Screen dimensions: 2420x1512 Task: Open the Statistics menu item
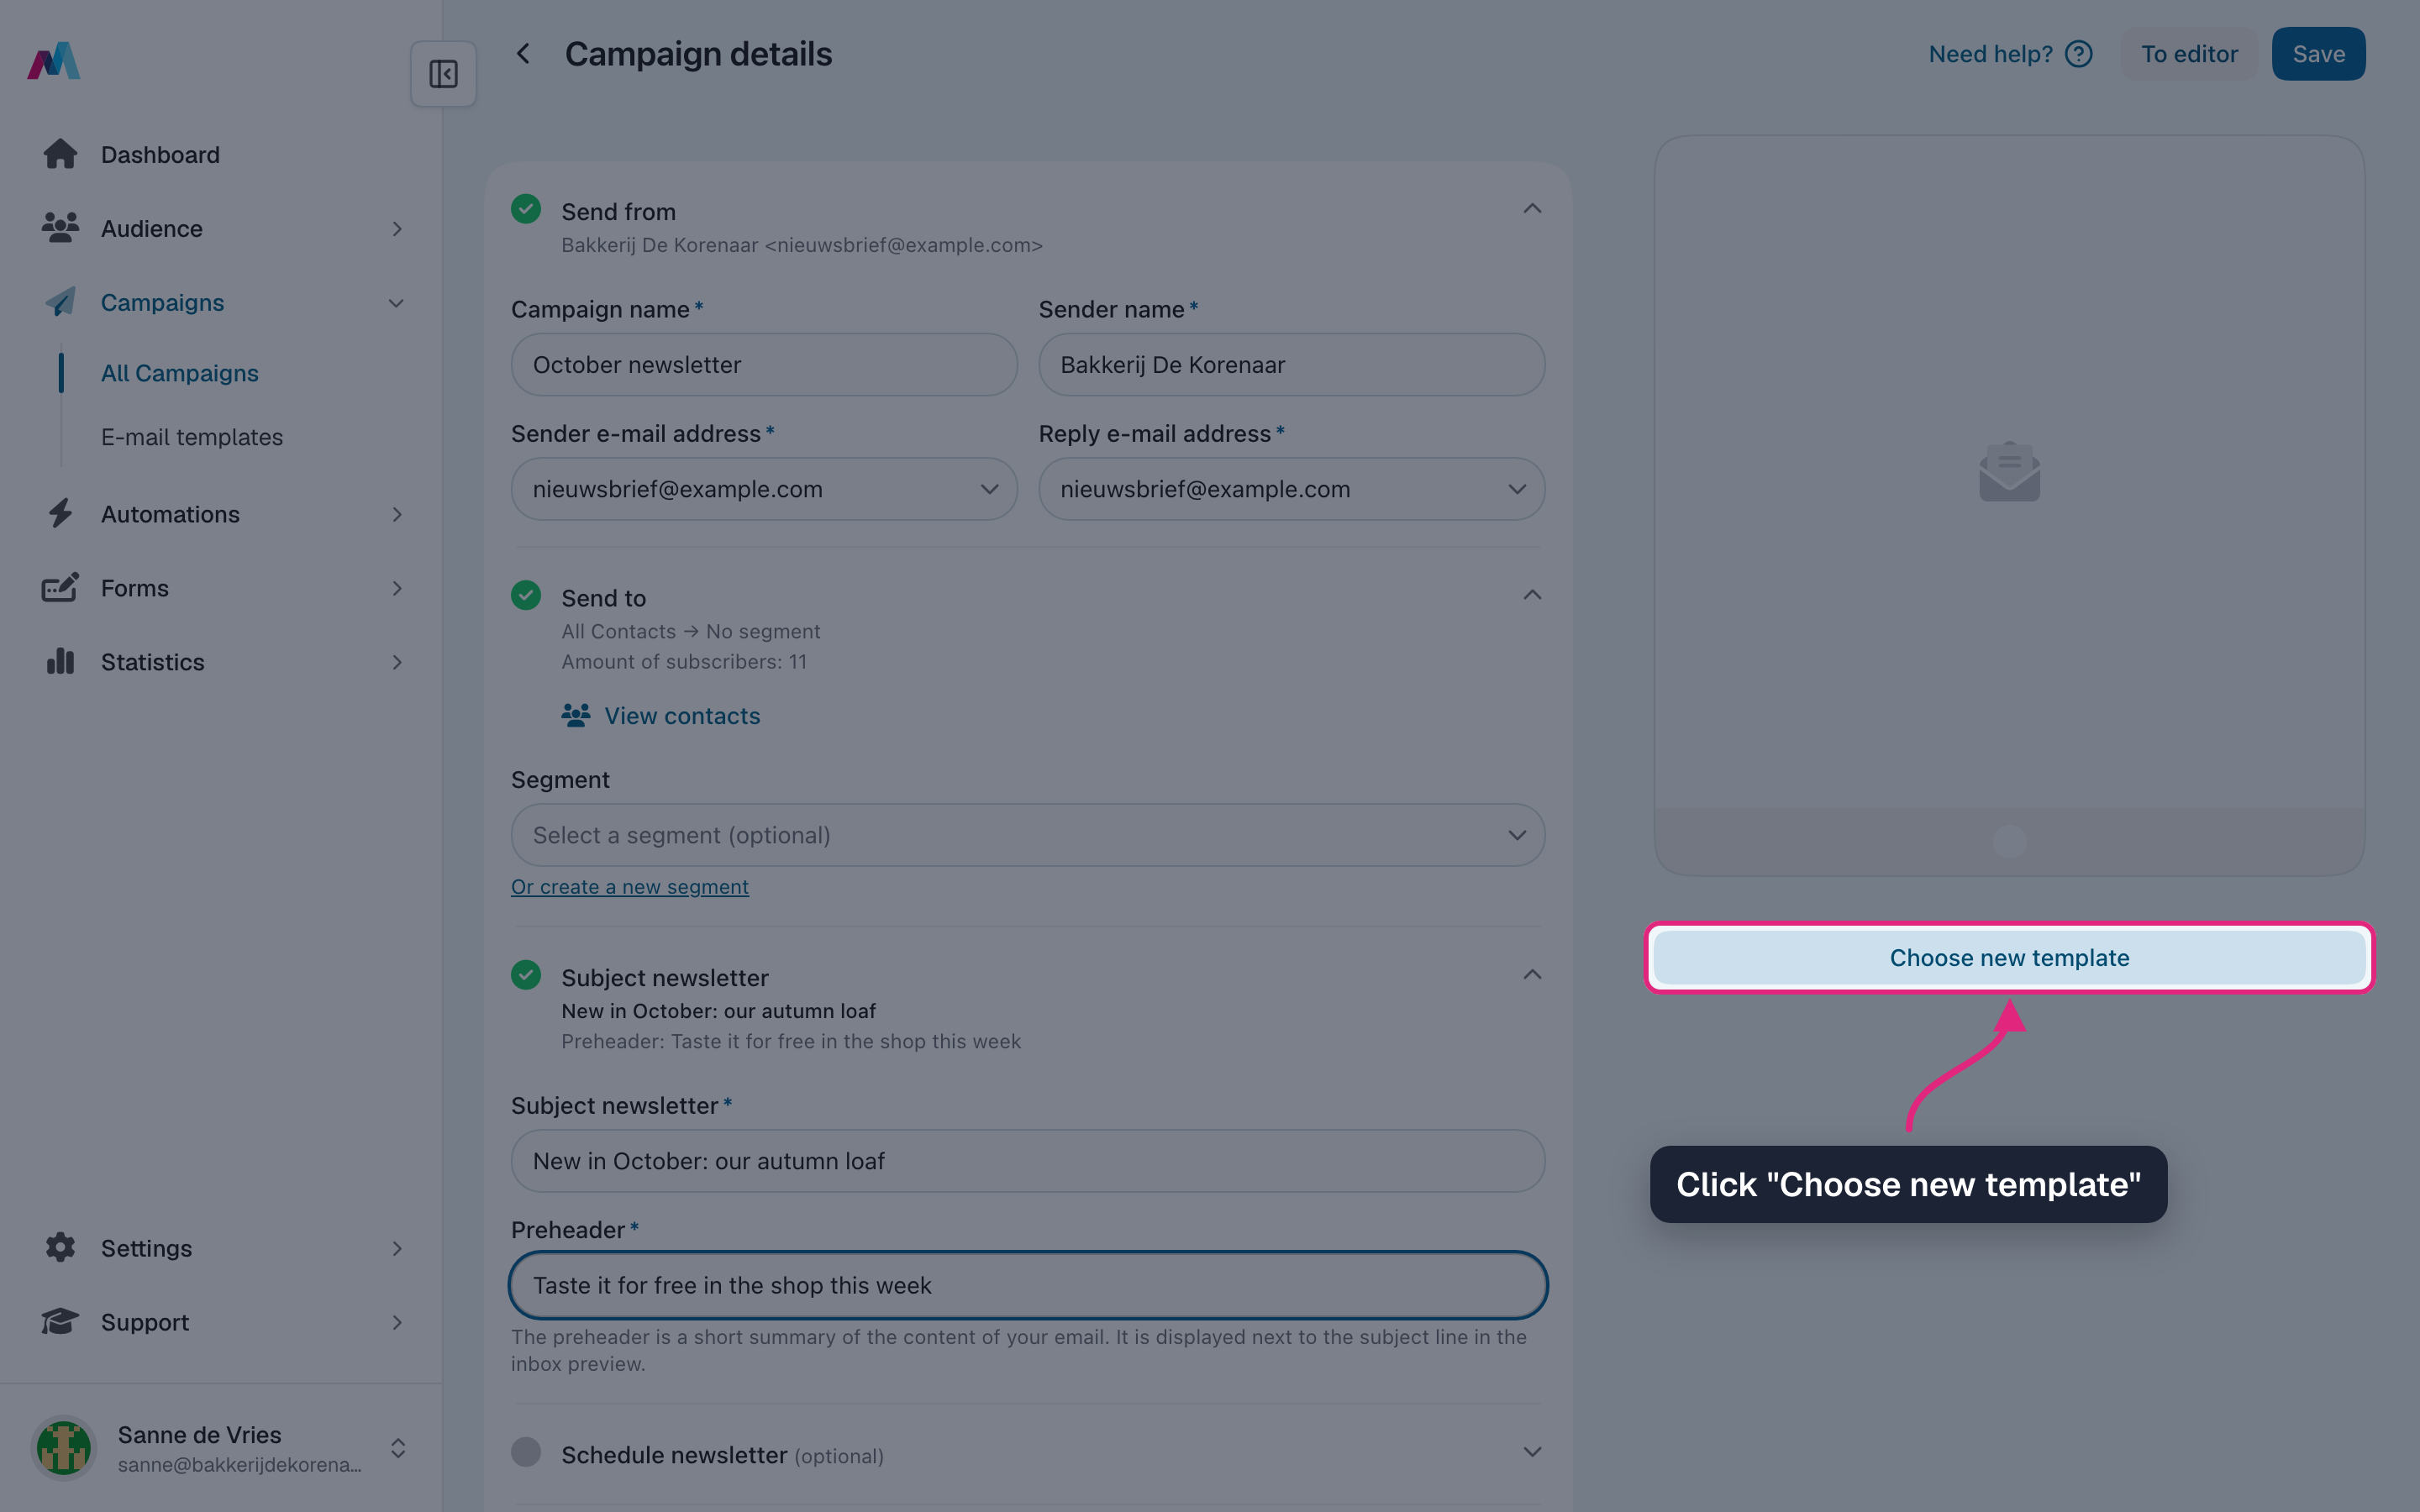(x=152, y=662)
